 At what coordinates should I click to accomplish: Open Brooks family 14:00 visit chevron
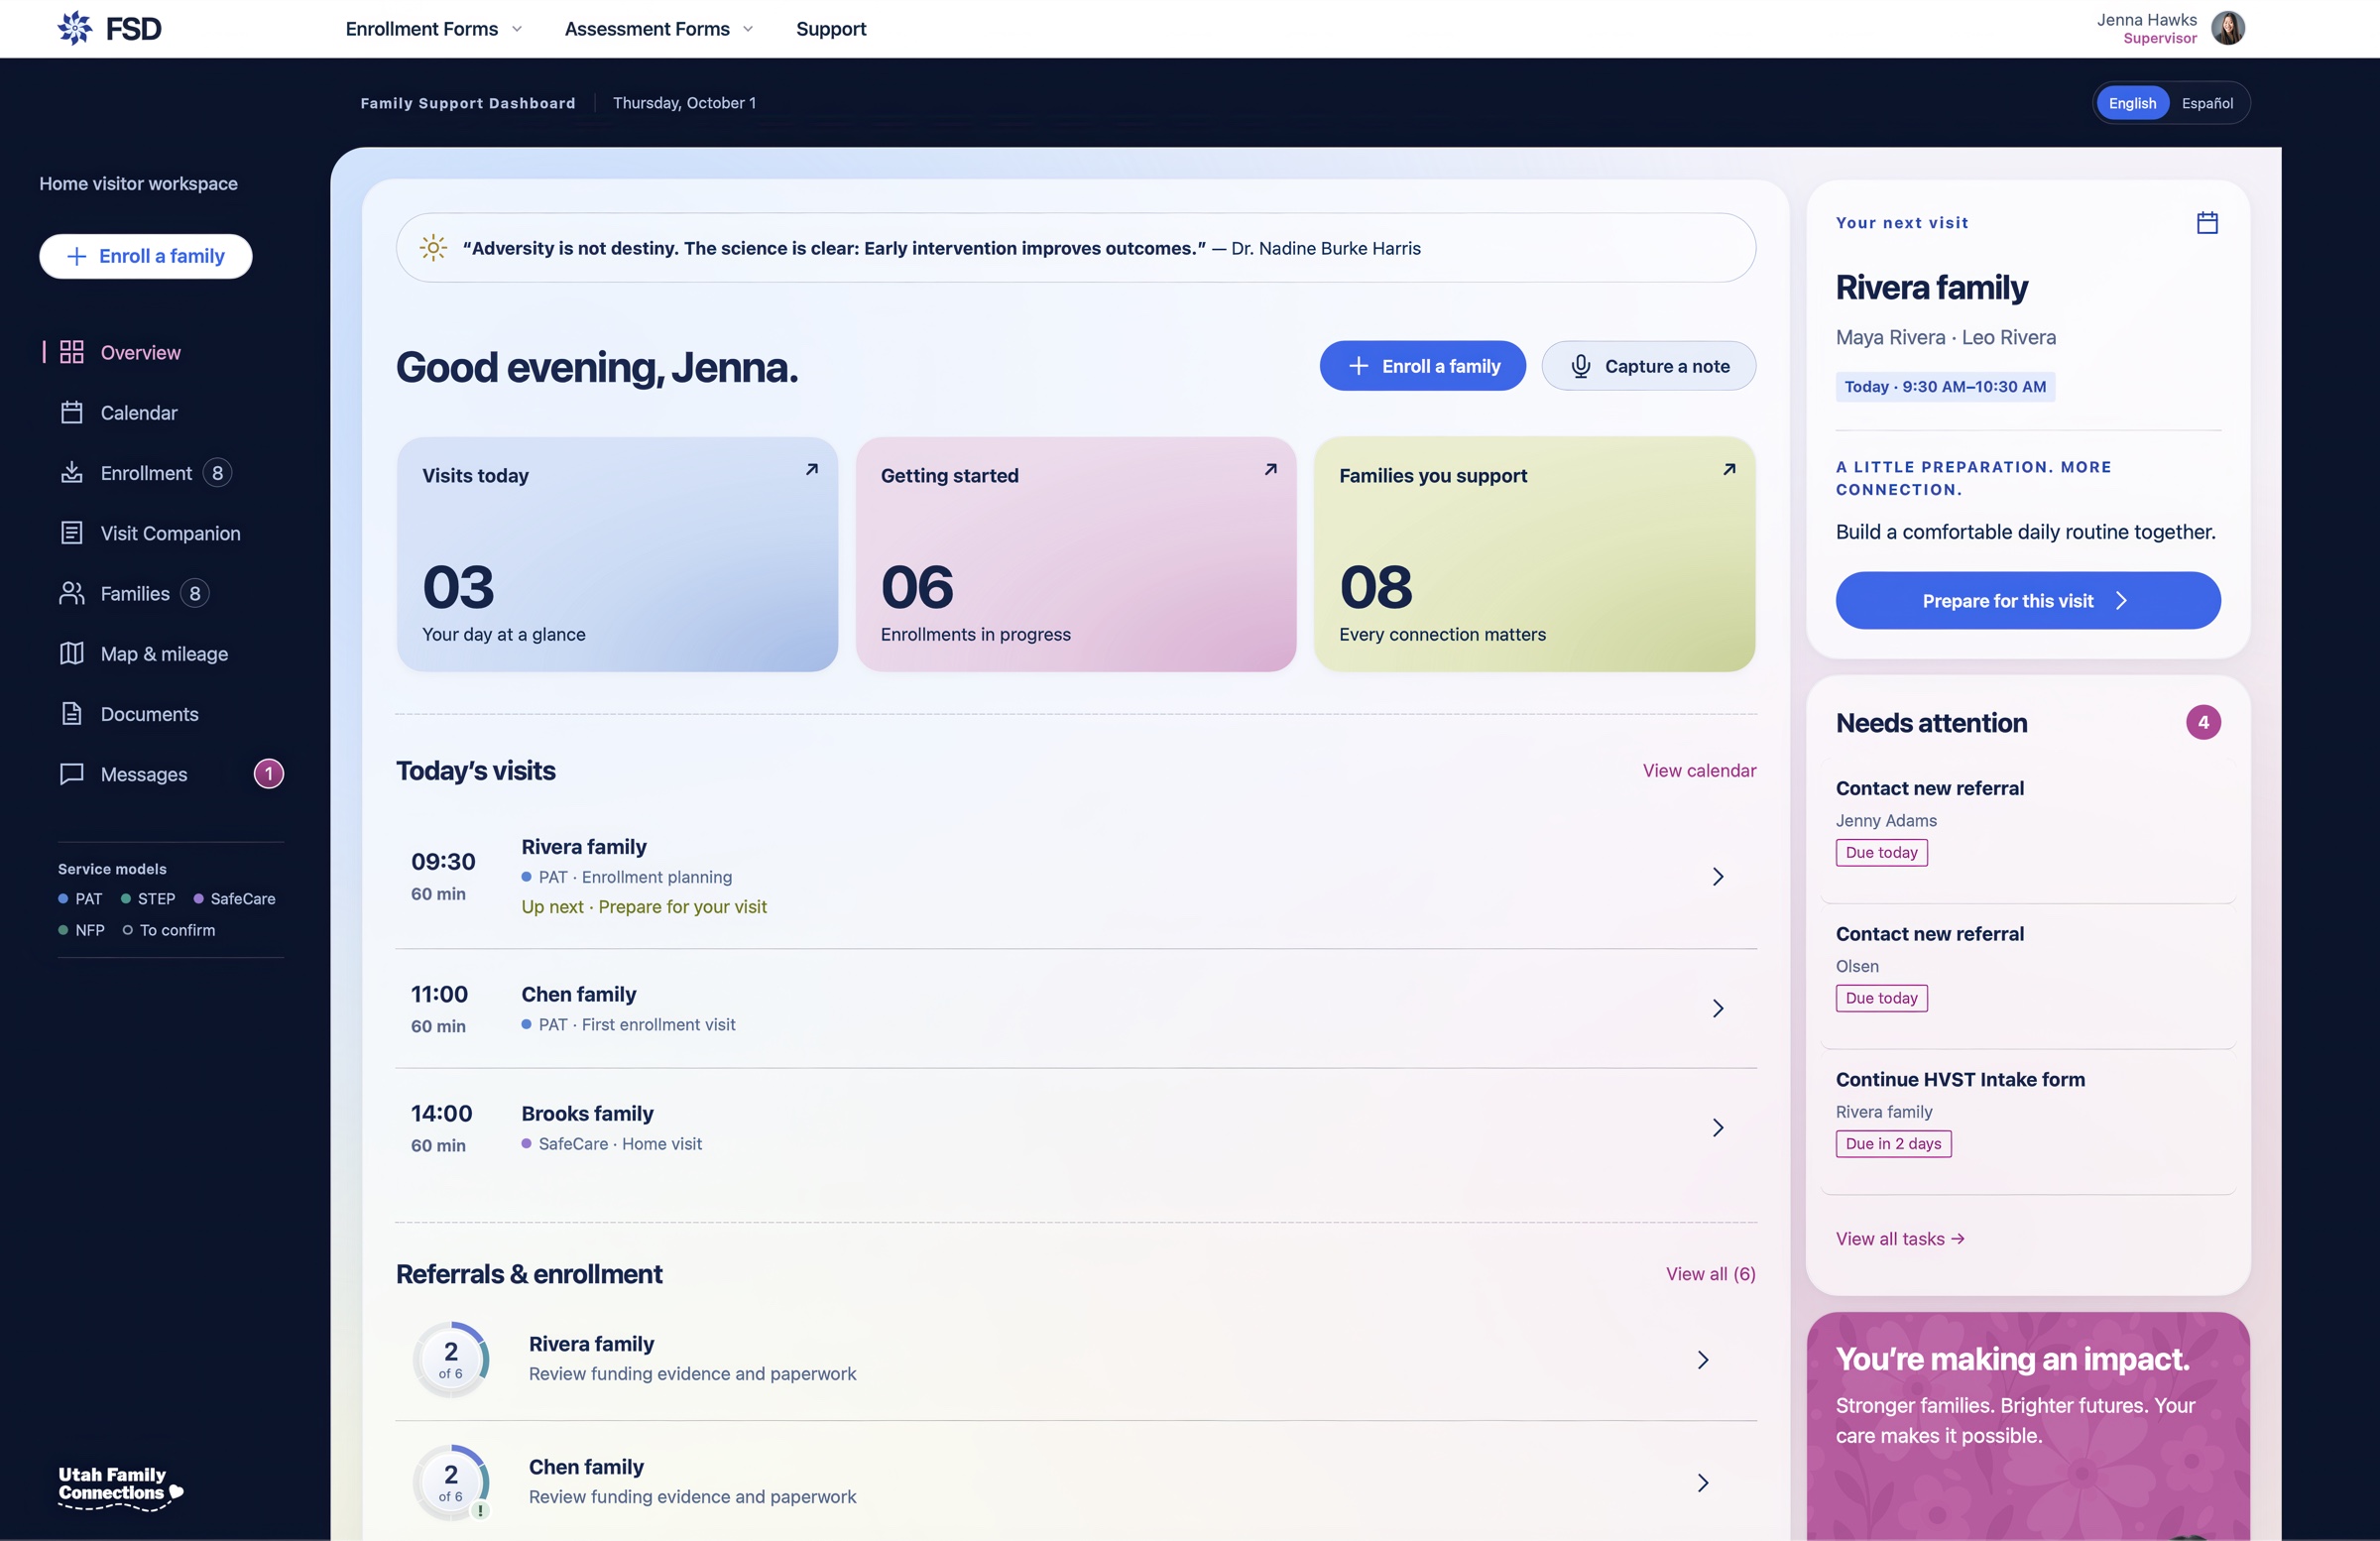click(1717, 1127)
